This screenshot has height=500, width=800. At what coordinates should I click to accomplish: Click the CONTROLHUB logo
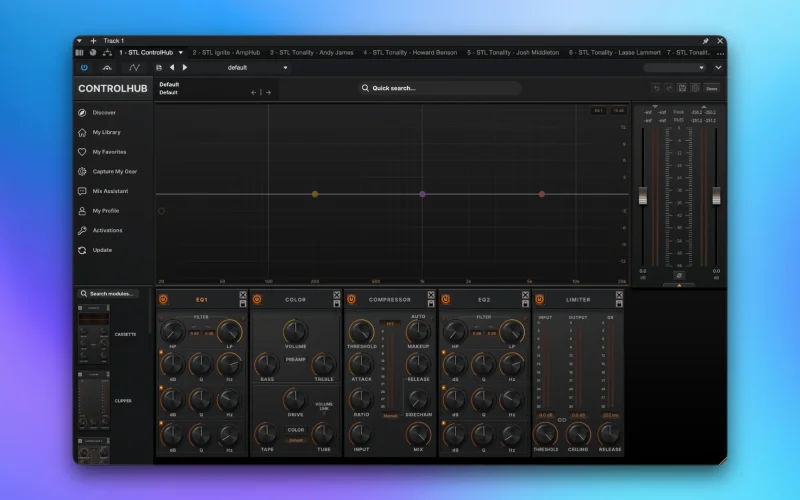pyautogui.click(x=113, y=88)
